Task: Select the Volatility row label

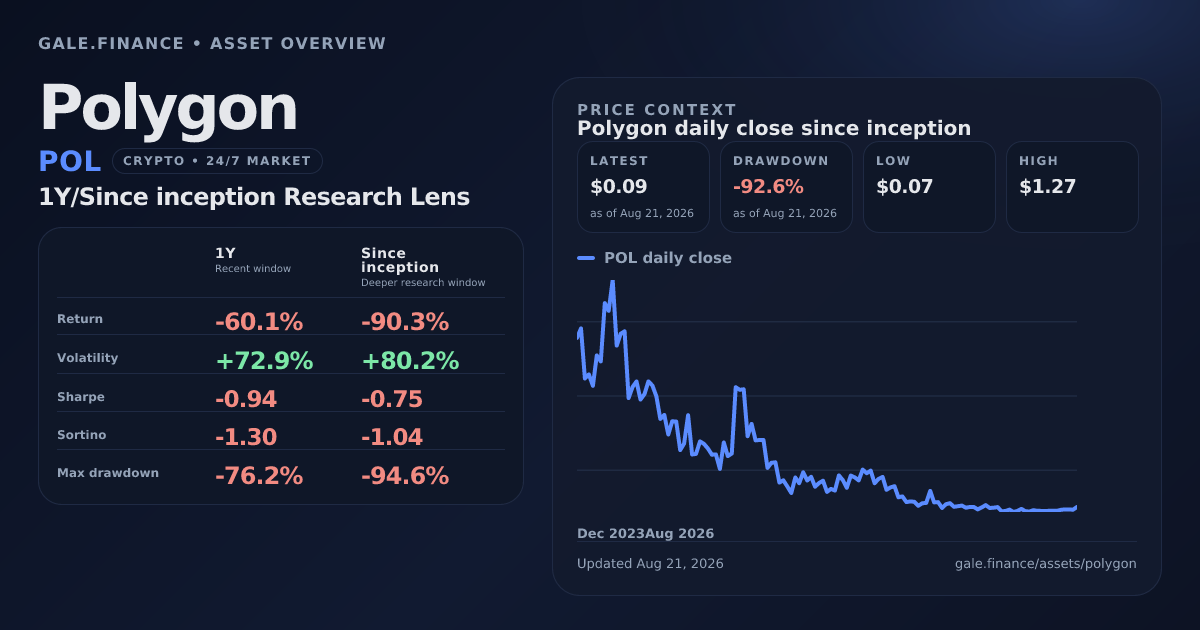Action: 88,358
